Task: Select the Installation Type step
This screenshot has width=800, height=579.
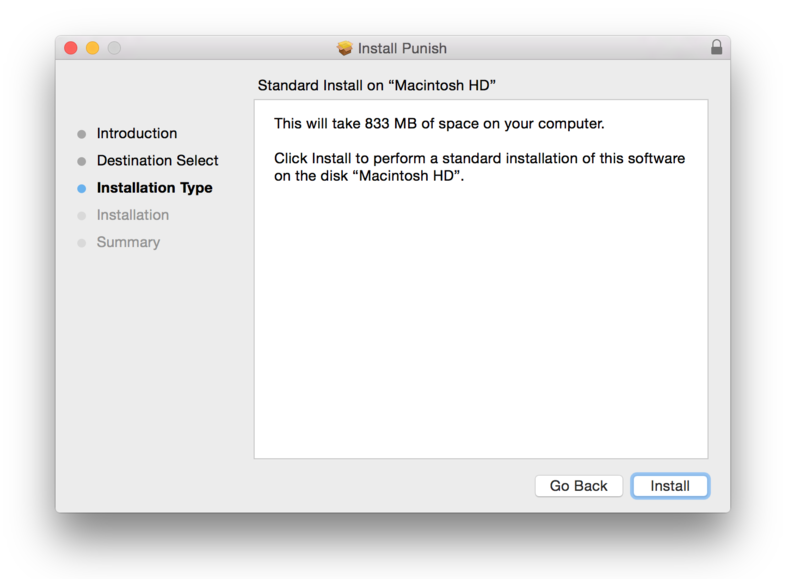Action: (x=154, y=187)
